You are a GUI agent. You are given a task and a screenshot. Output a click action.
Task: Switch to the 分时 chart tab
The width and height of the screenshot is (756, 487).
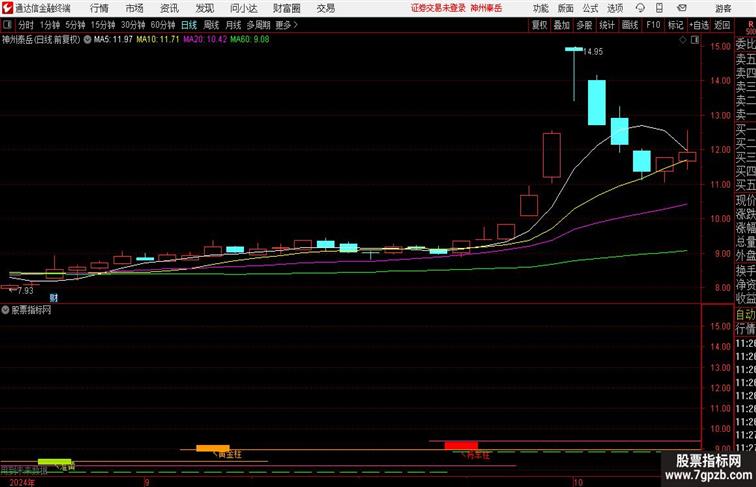26,25
